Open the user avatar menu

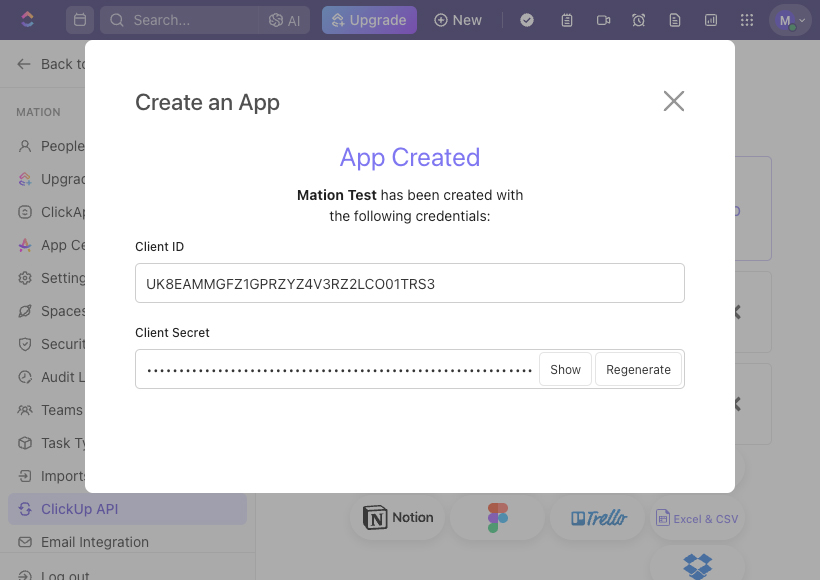790,20
